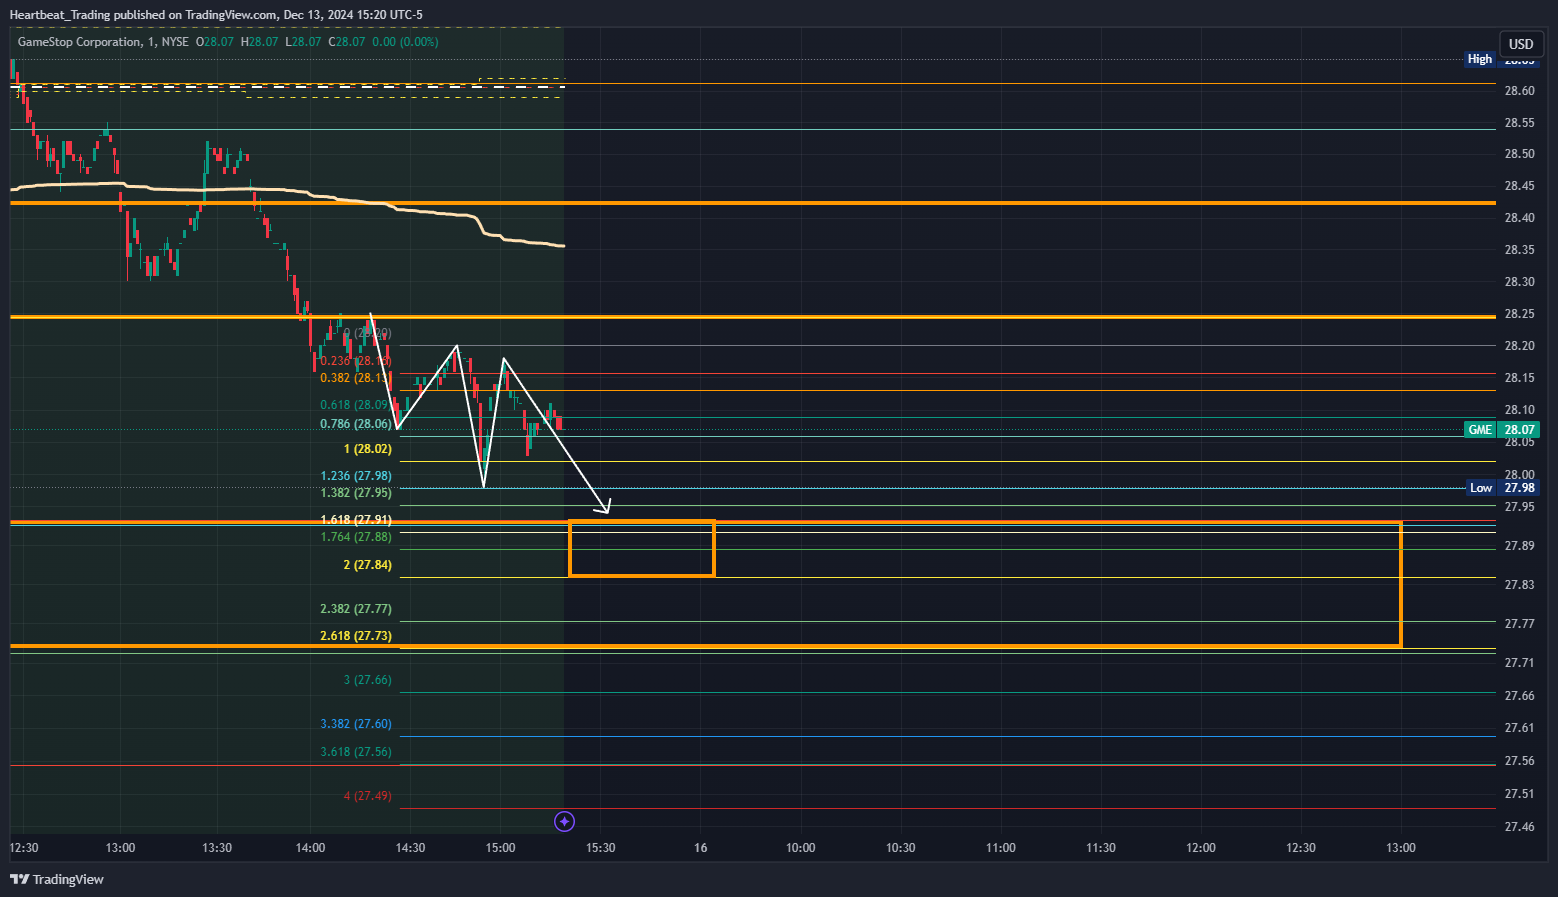
Task: Click 28.40 on the price axis
Action: 1520,218
